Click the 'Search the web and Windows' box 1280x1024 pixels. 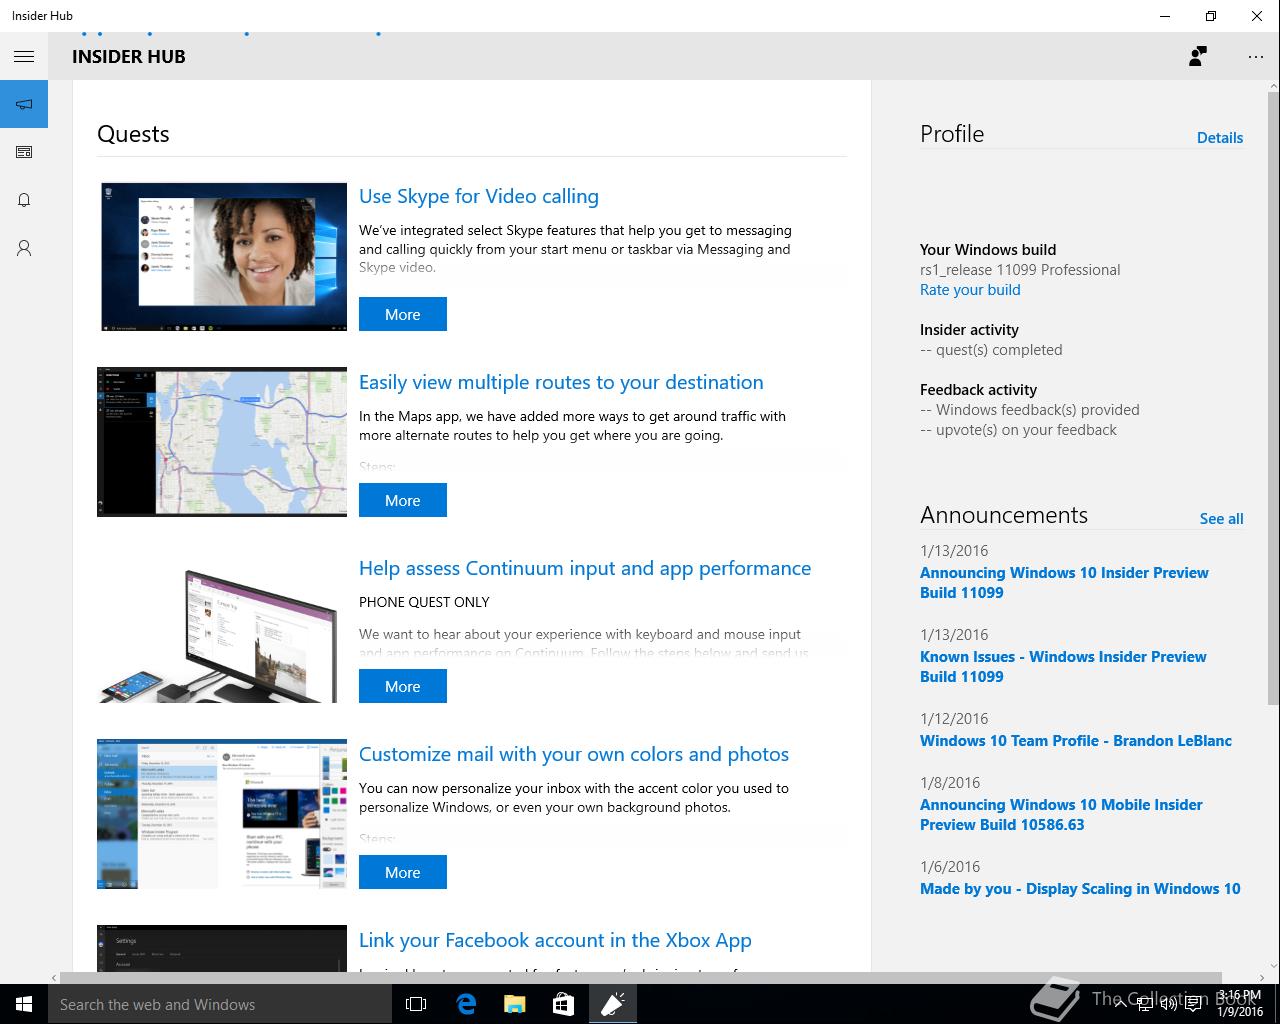[x=220, y=1004]
